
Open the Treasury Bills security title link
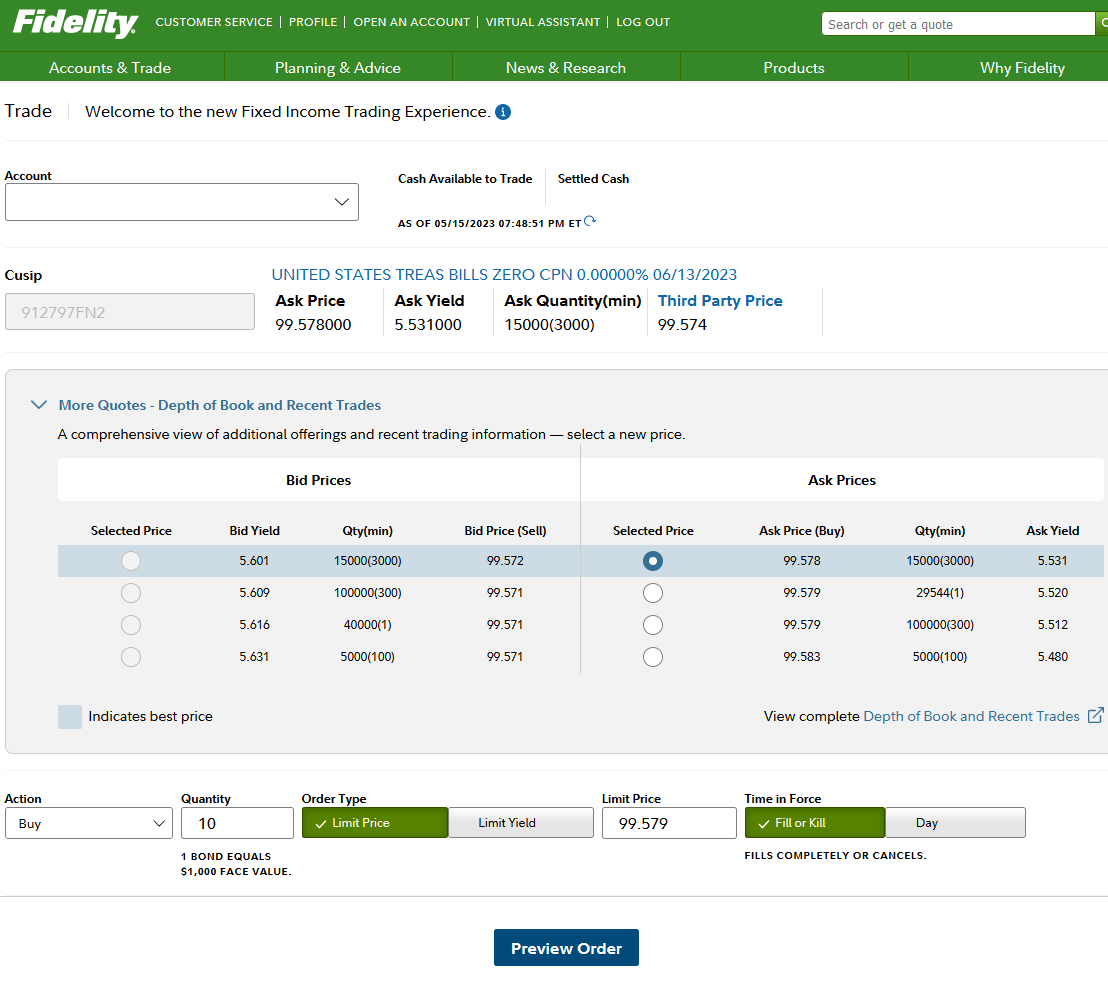pyautogui.click(x=504, y=274)
